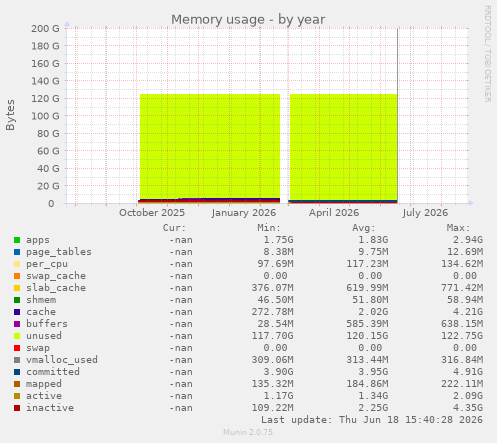The image size is (497, 443).
Task: Click the 'July 2026' axis label
Action: click(425, 213)
